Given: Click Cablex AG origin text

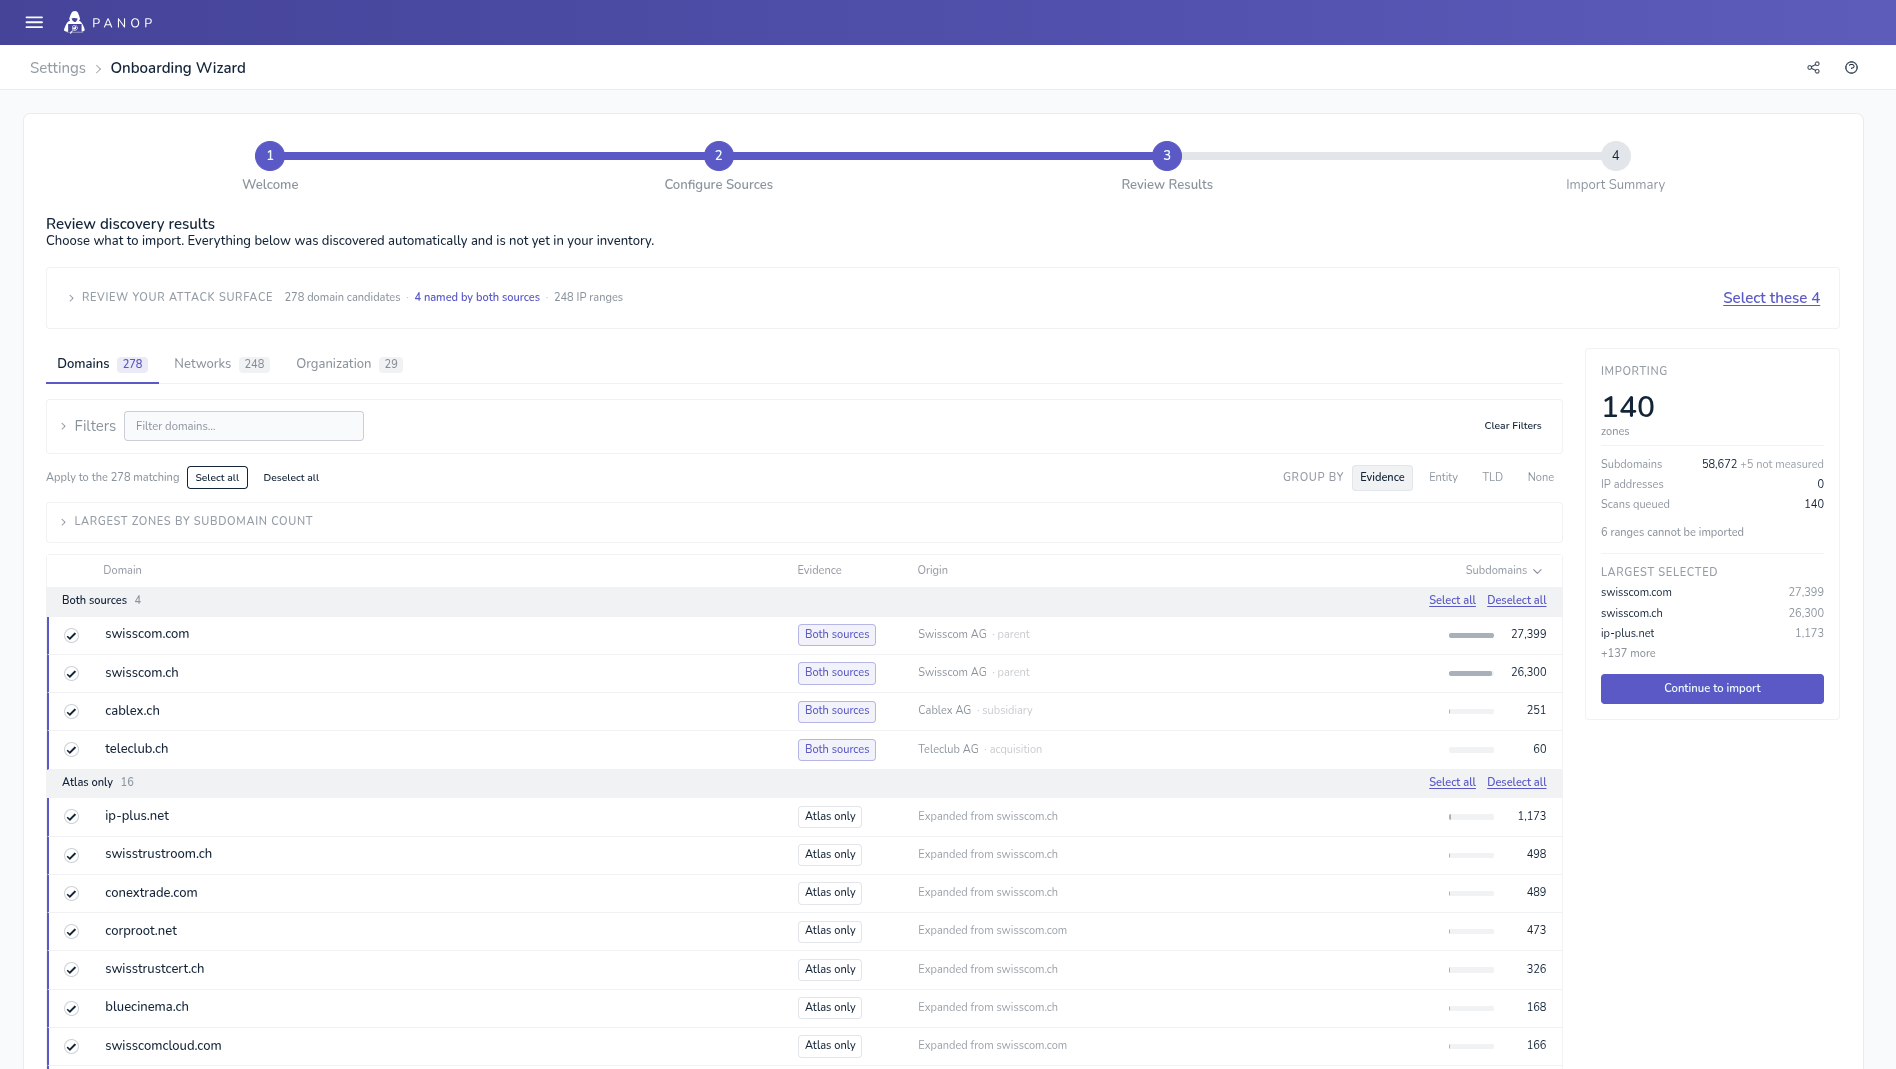Looking at the screenshot, I should coord(944,711).
